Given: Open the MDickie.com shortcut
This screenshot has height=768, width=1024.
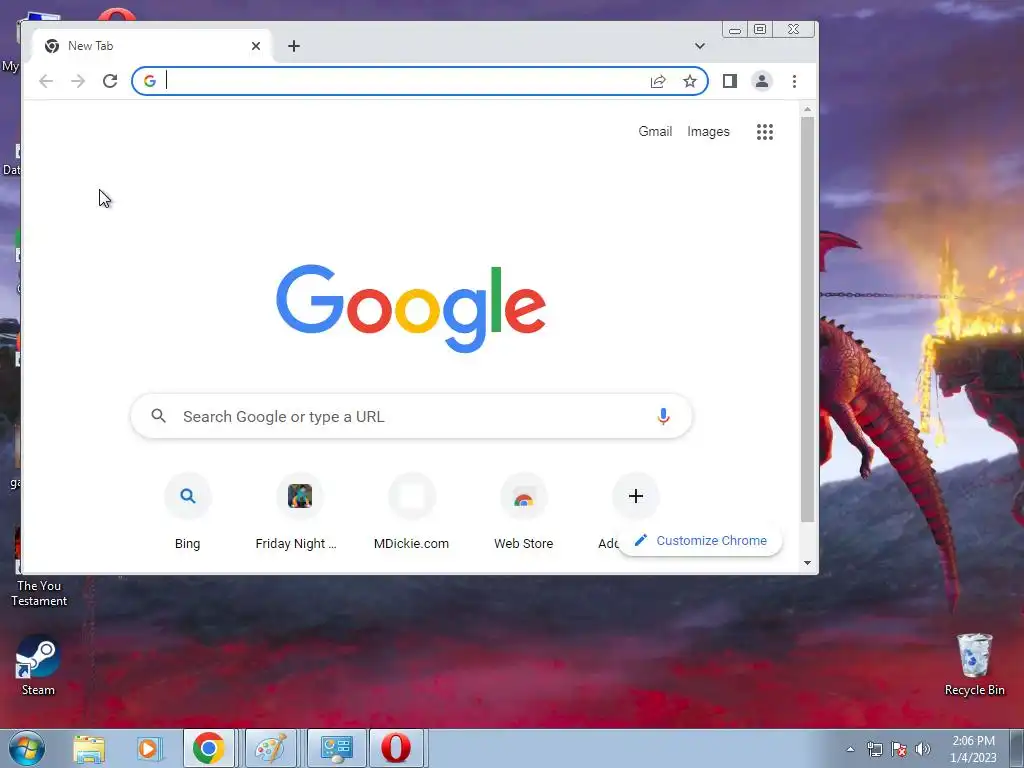Looking at the screenshot, I should click(411, 513).
